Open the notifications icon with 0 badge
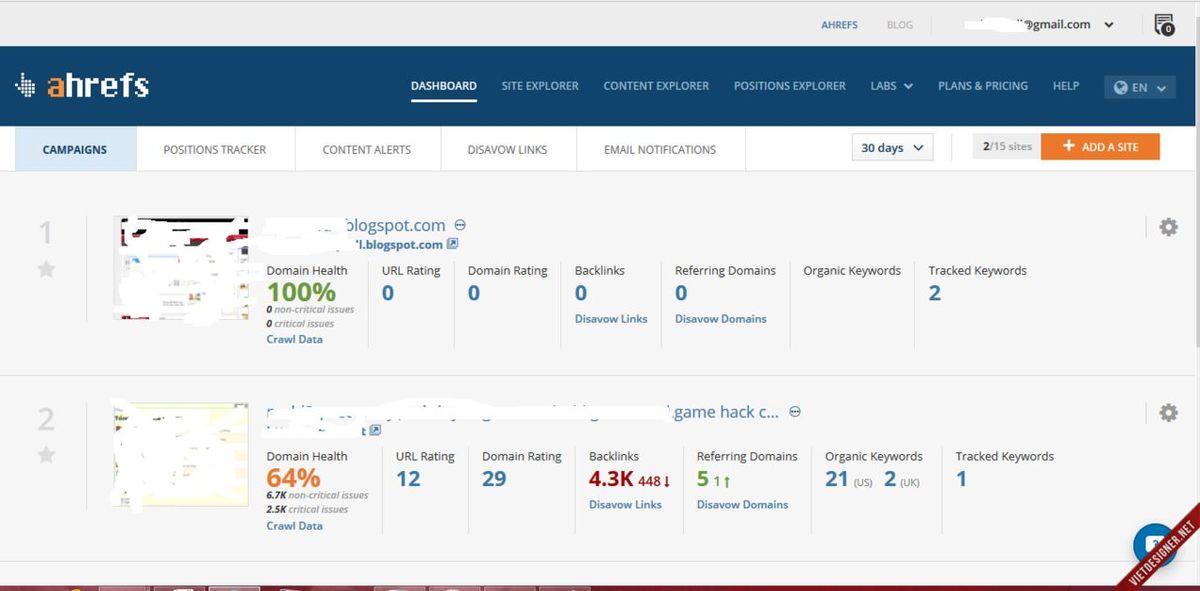 (1164, 25)
